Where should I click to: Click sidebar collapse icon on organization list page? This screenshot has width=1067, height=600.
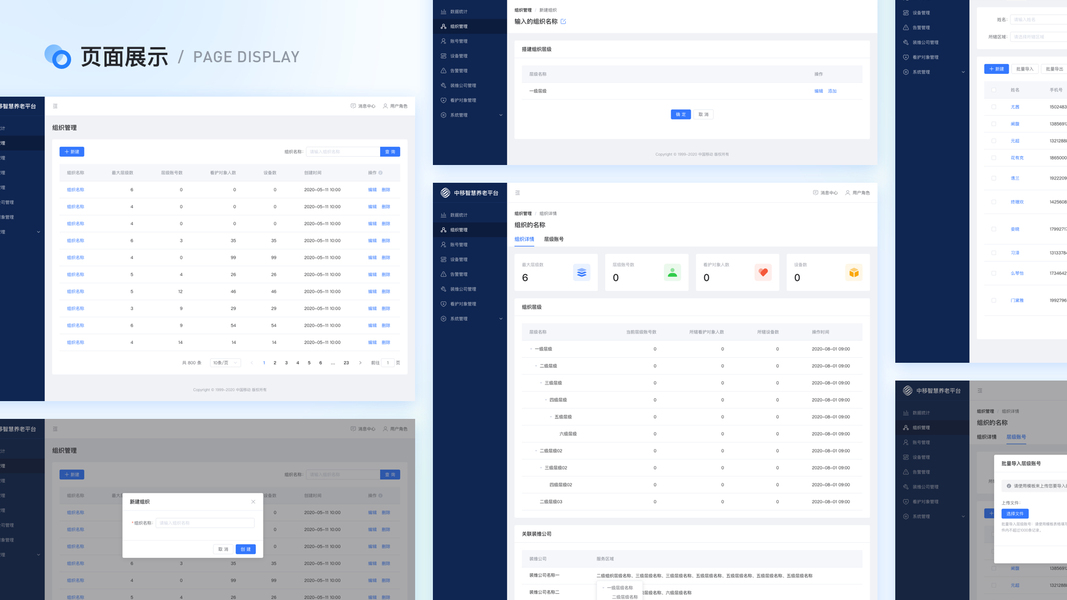[56, 106]
